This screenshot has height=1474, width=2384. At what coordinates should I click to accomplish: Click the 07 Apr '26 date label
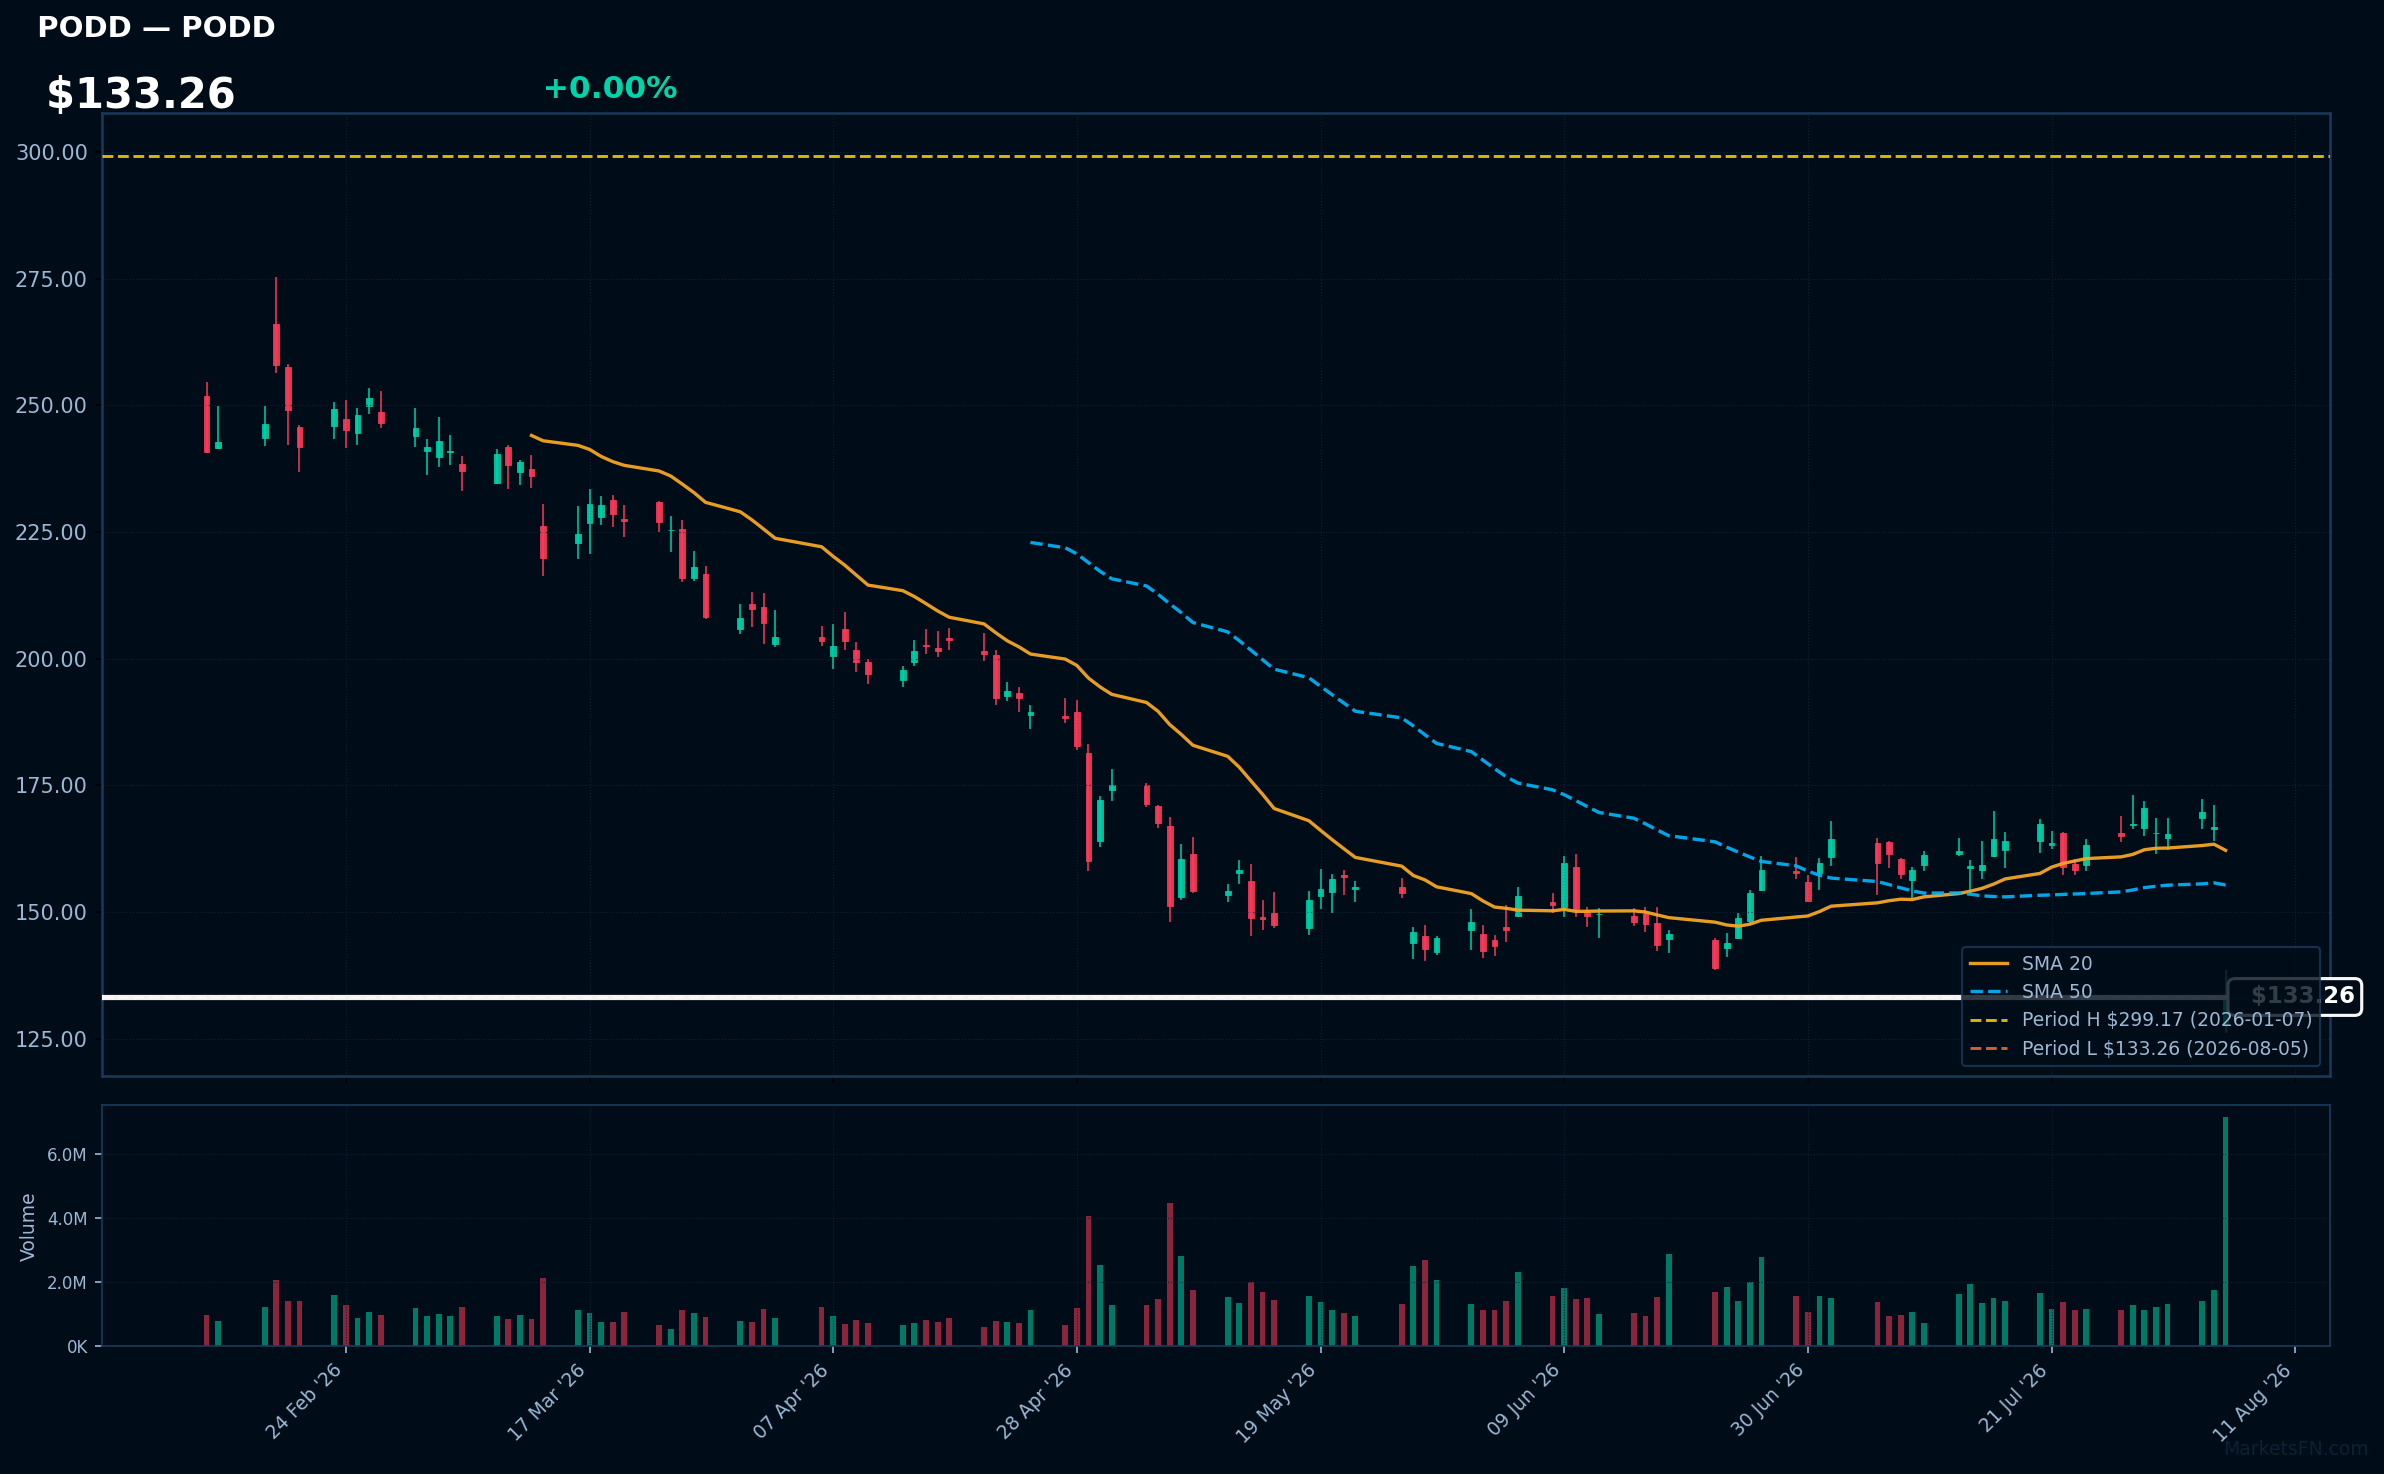(790, 1401)
